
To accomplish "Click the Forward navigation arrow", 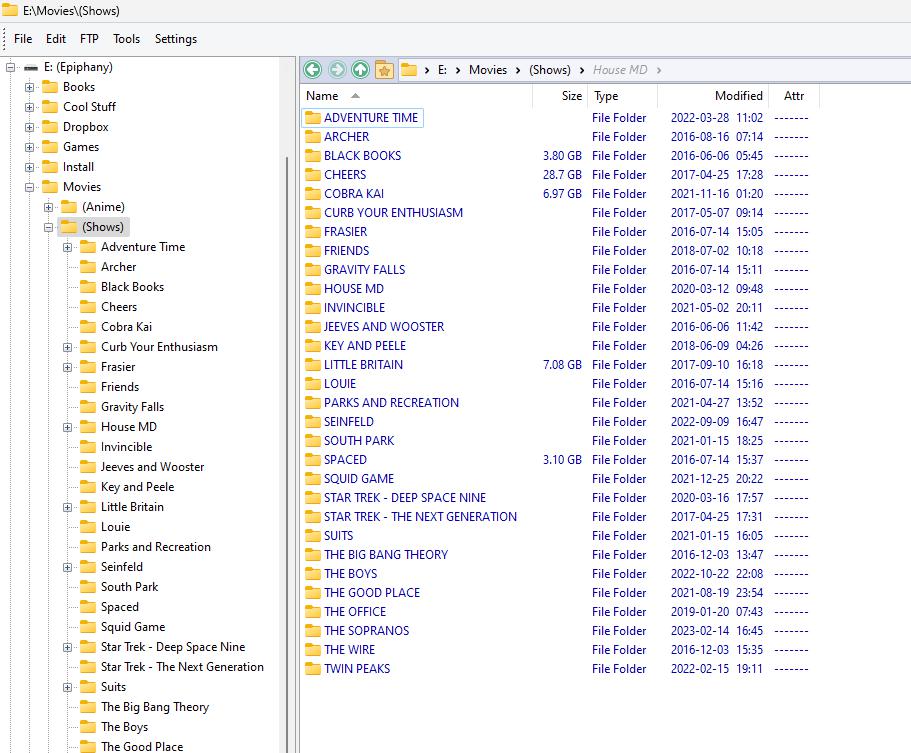I will 336,69.
